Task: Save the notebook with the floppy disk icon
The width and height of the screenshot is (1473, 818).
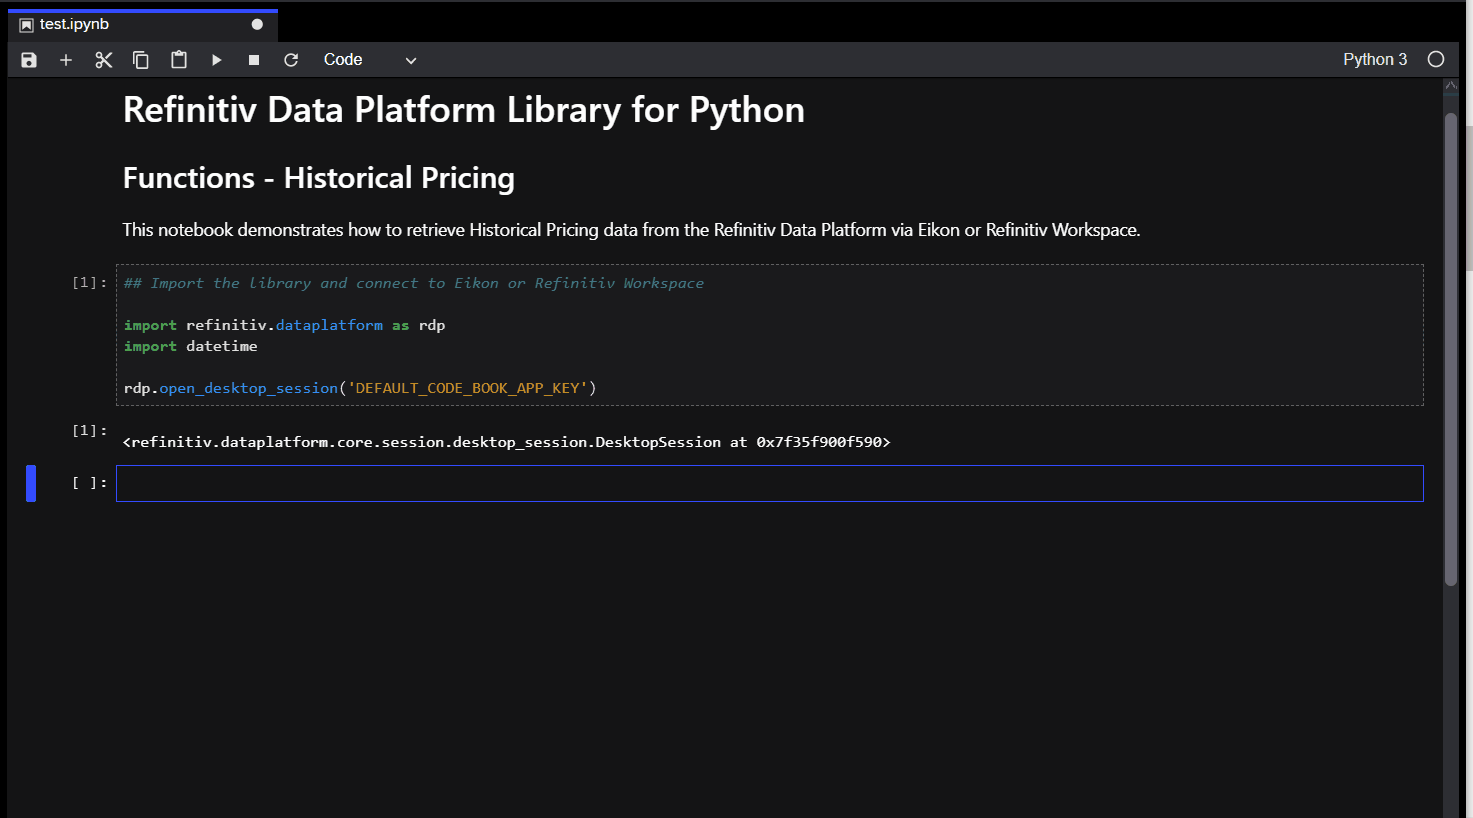Action: 29,60
